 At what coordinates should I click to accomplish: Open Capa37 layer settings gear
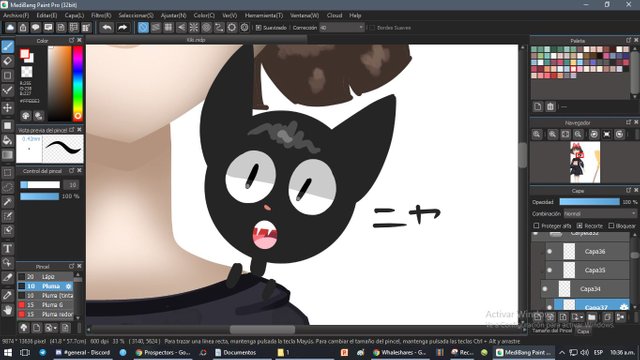[624, 307]
